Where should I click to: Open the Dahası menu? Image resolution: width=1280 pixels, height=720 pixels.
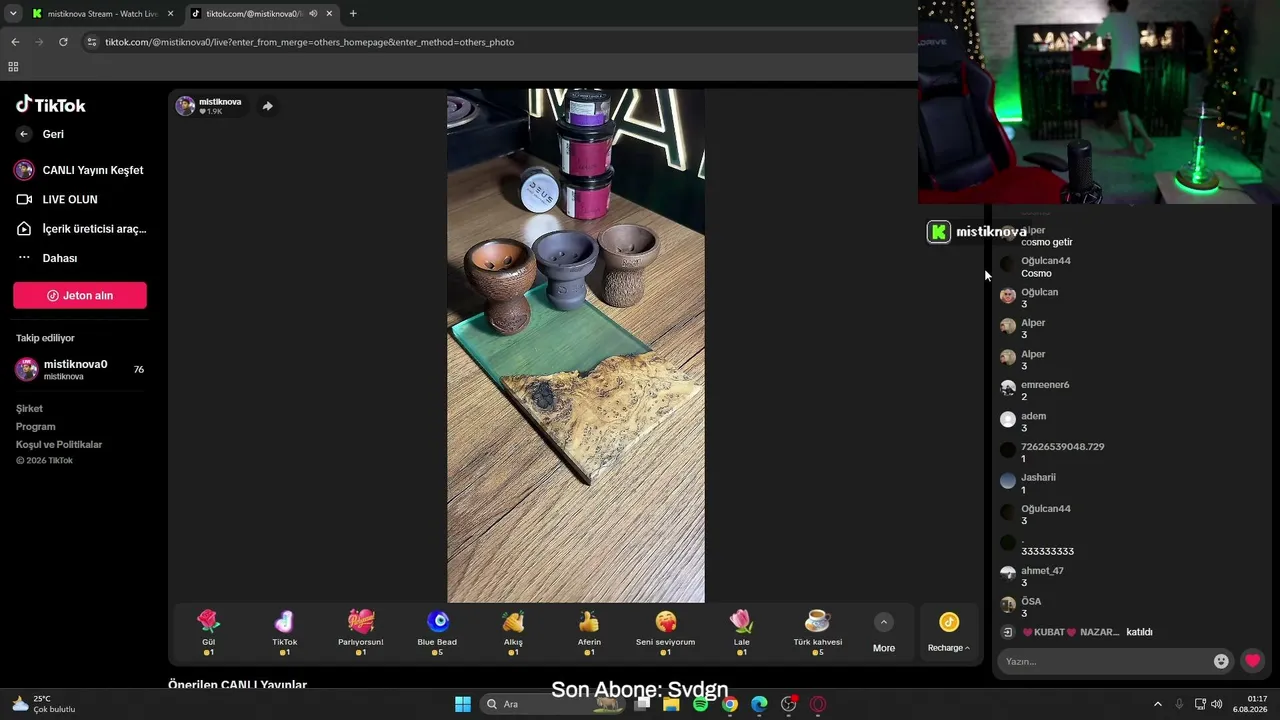tap(48, 258)
